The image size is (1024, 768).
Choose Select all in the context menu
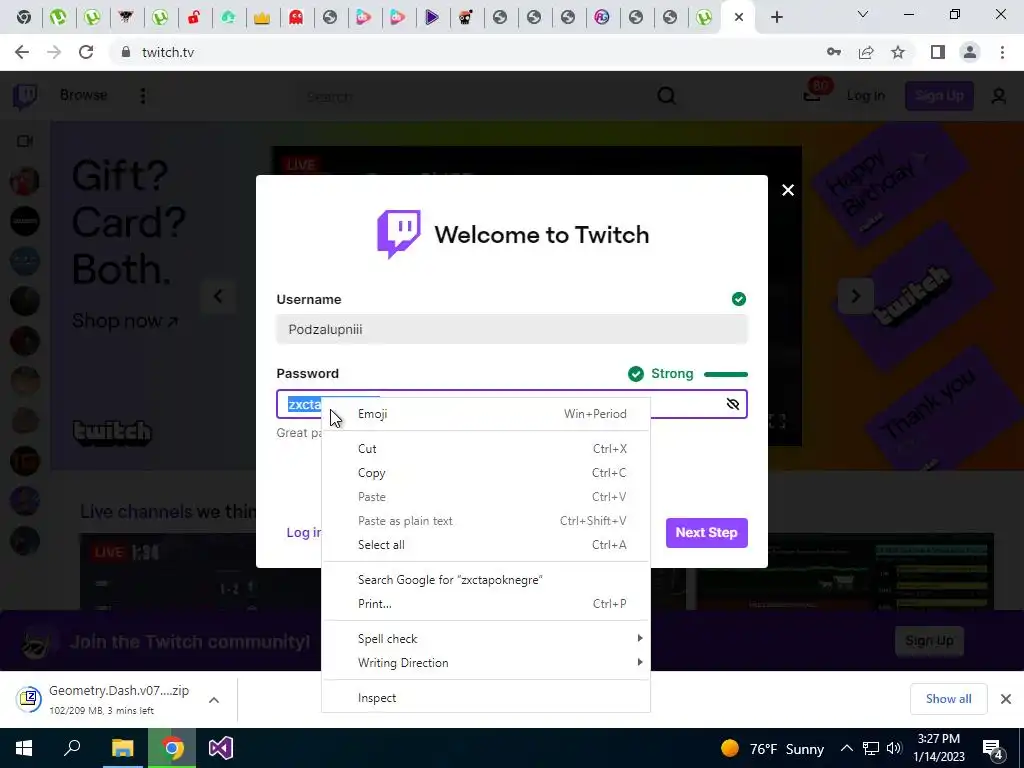click(486, 545)
